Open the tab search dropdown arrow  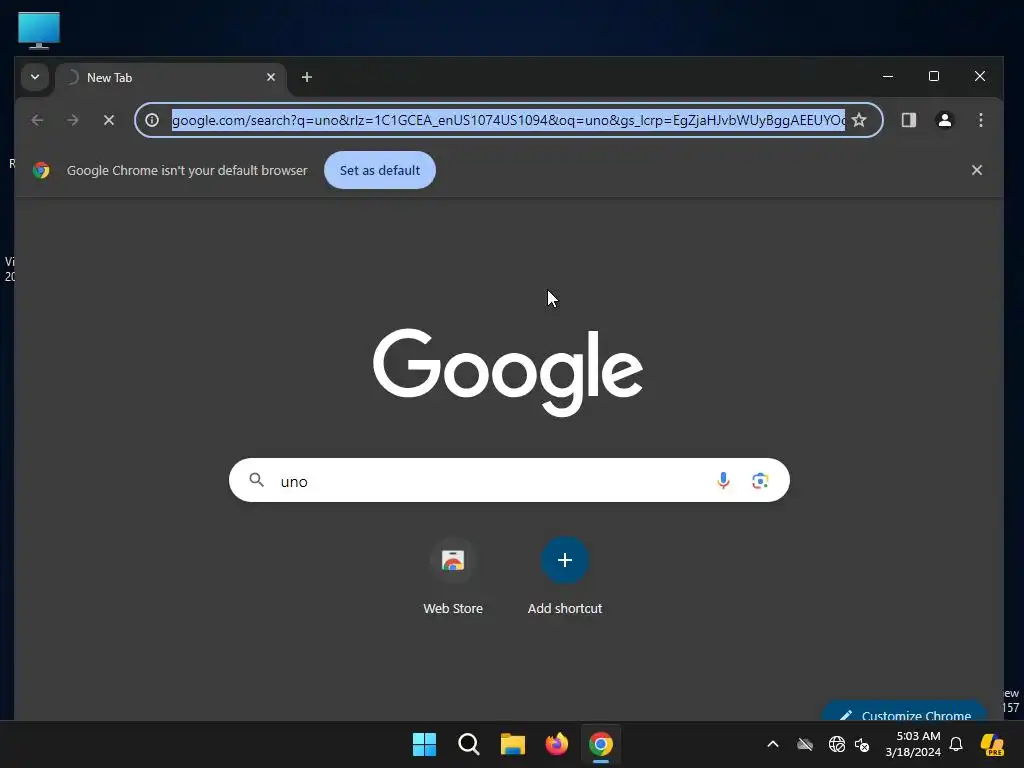(x=35, y=77)
